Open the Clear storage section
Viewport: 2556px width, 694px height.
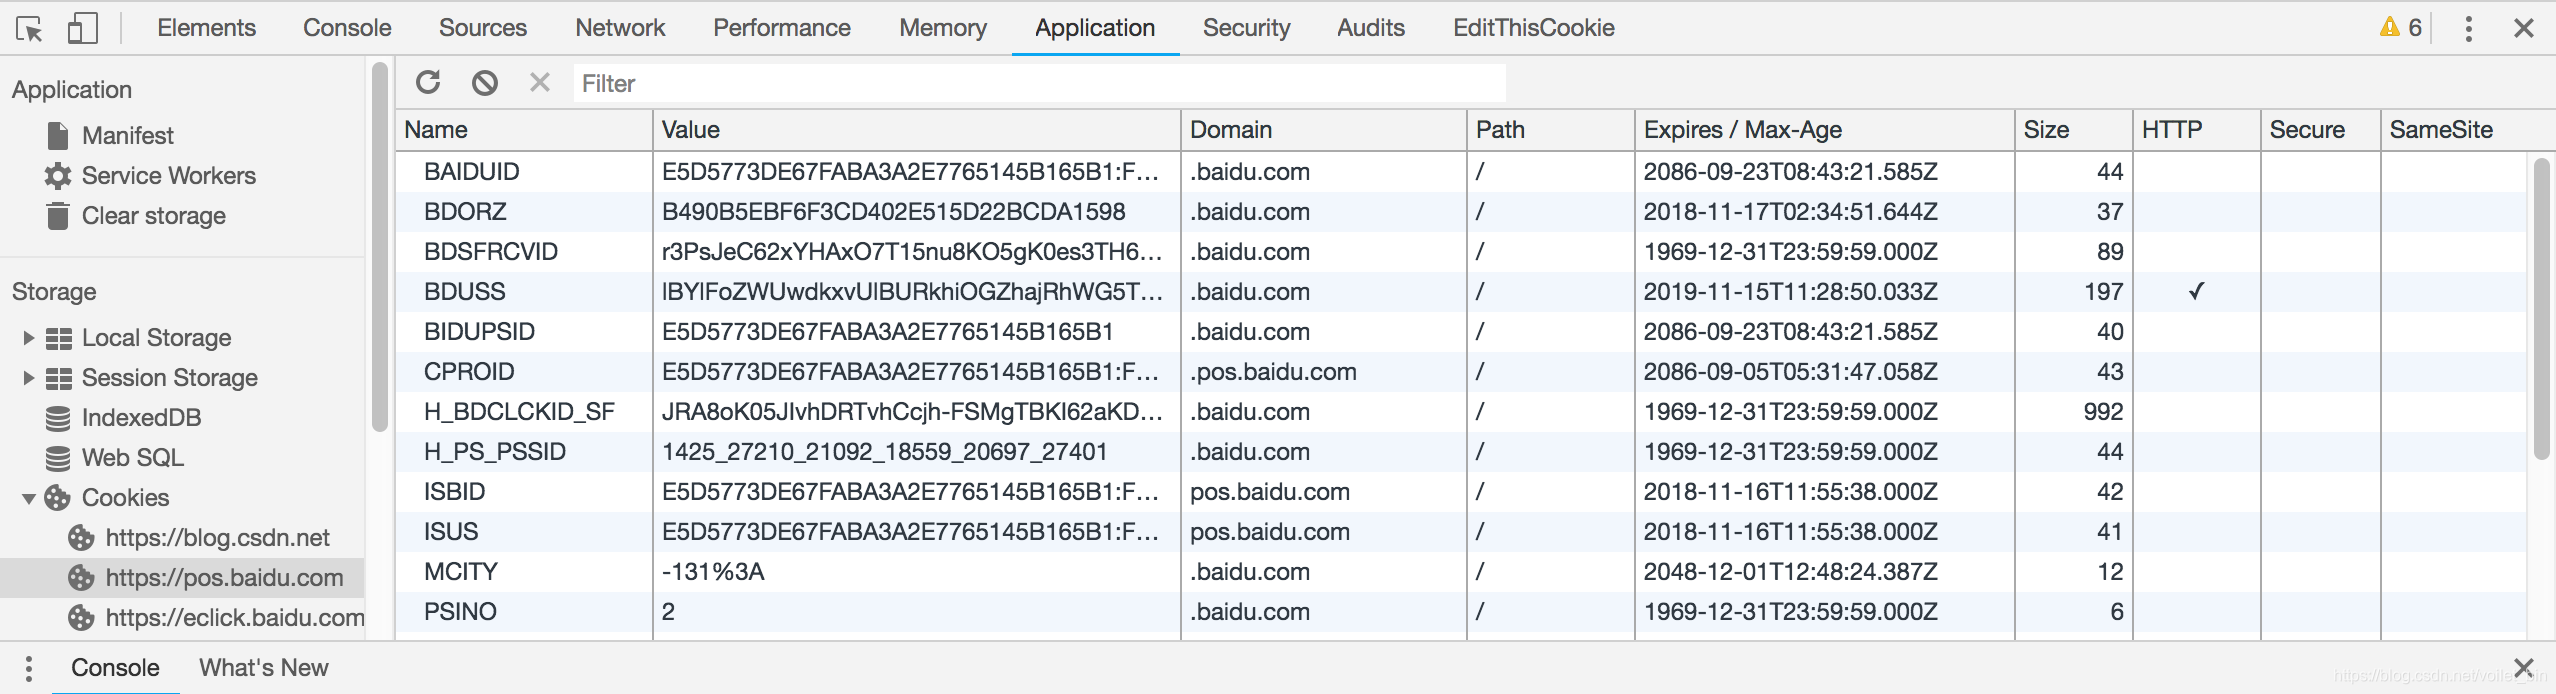click(x=153, y=216)
